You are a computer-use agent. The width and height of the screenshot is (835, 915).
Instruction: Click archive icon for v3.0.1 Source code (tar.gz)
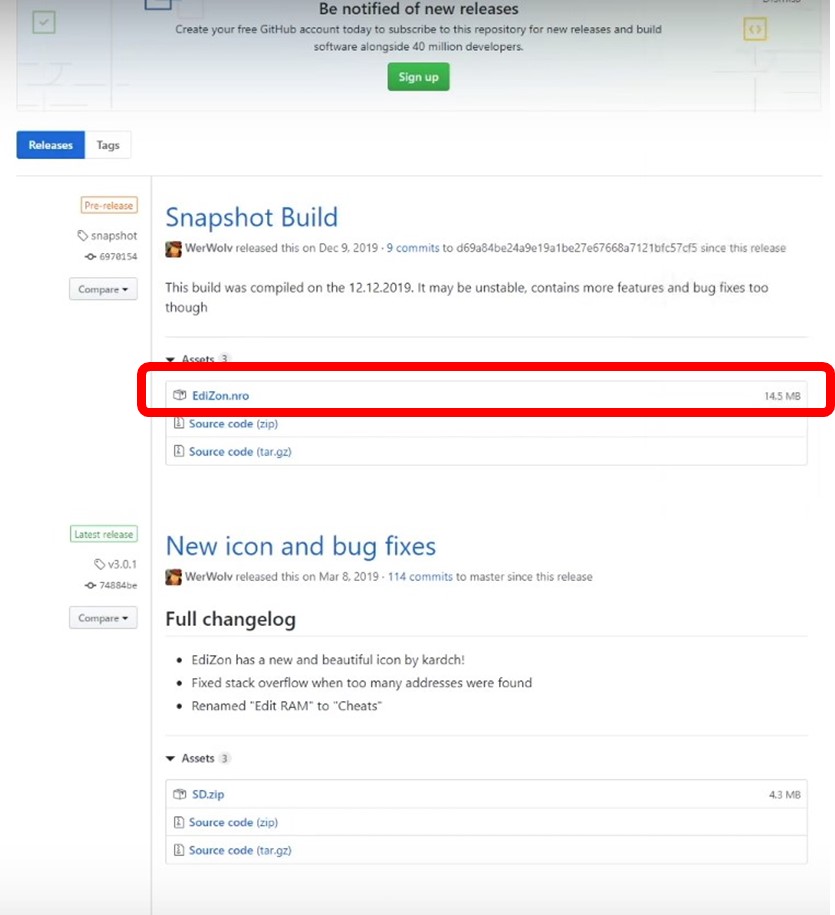point(179,850)
